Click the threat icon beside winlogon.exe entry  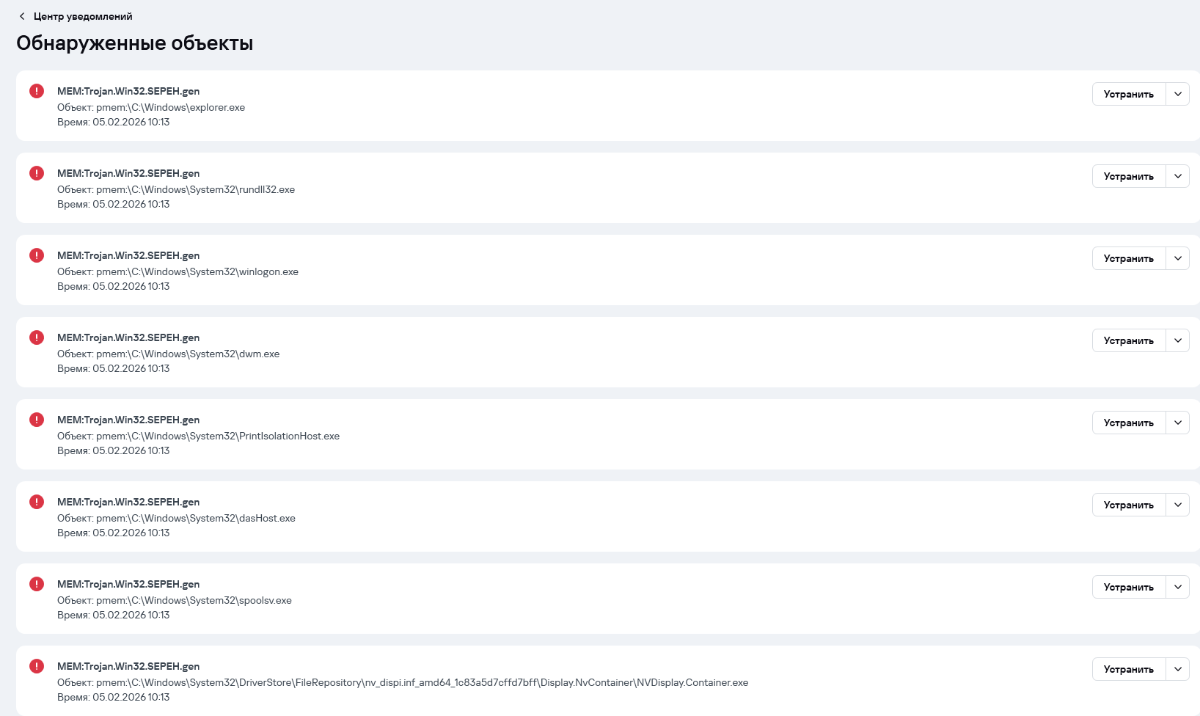point(37,255)
